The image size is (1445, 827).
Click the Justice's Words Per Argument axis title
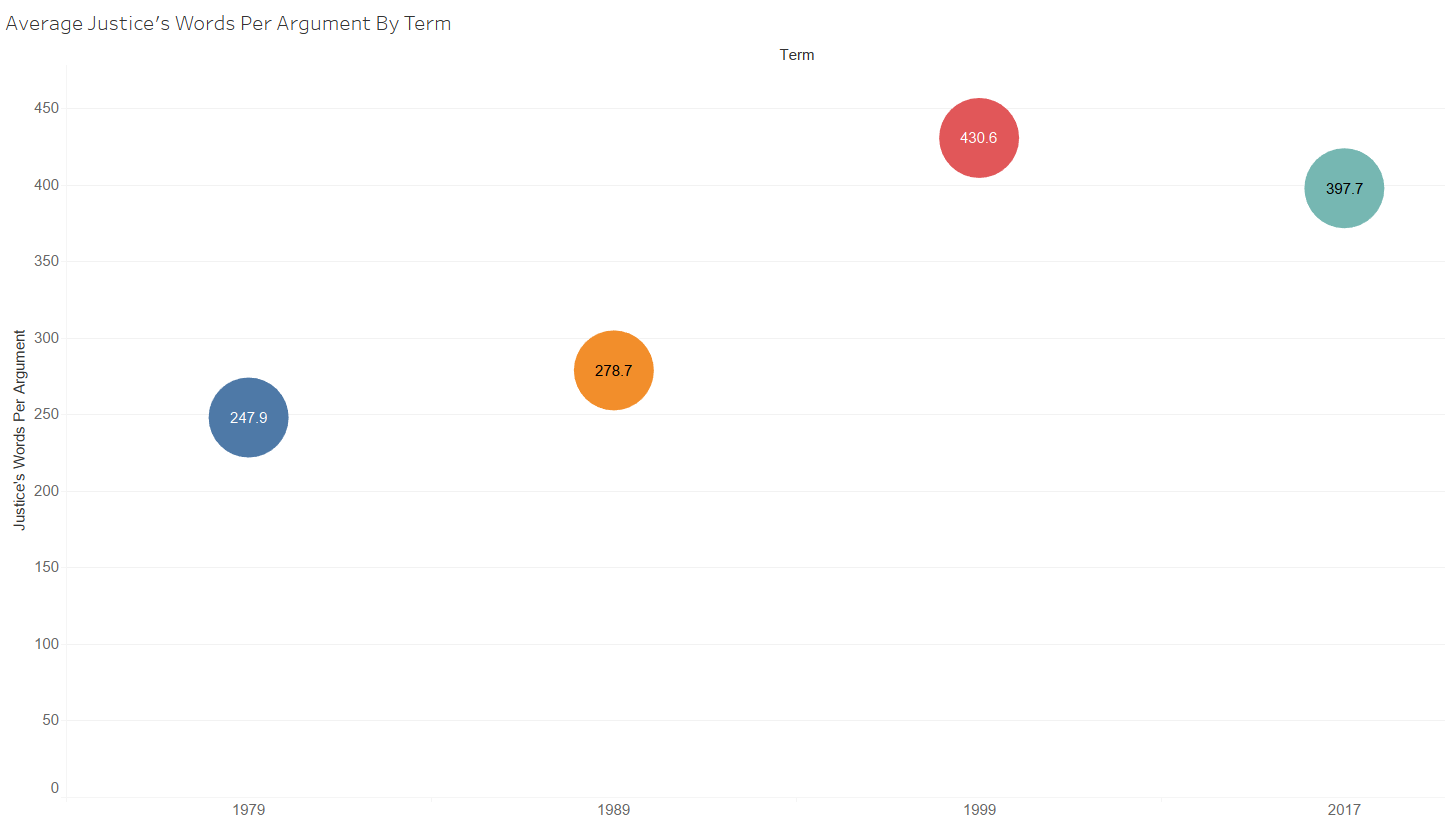tap(20, 429)
